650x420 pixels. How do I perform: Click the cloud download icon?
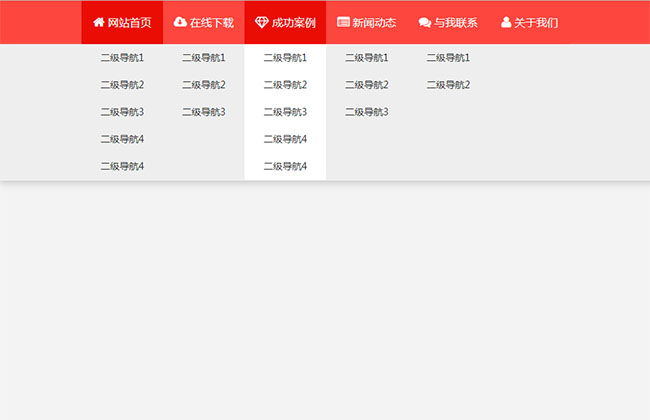pos(180,22)
